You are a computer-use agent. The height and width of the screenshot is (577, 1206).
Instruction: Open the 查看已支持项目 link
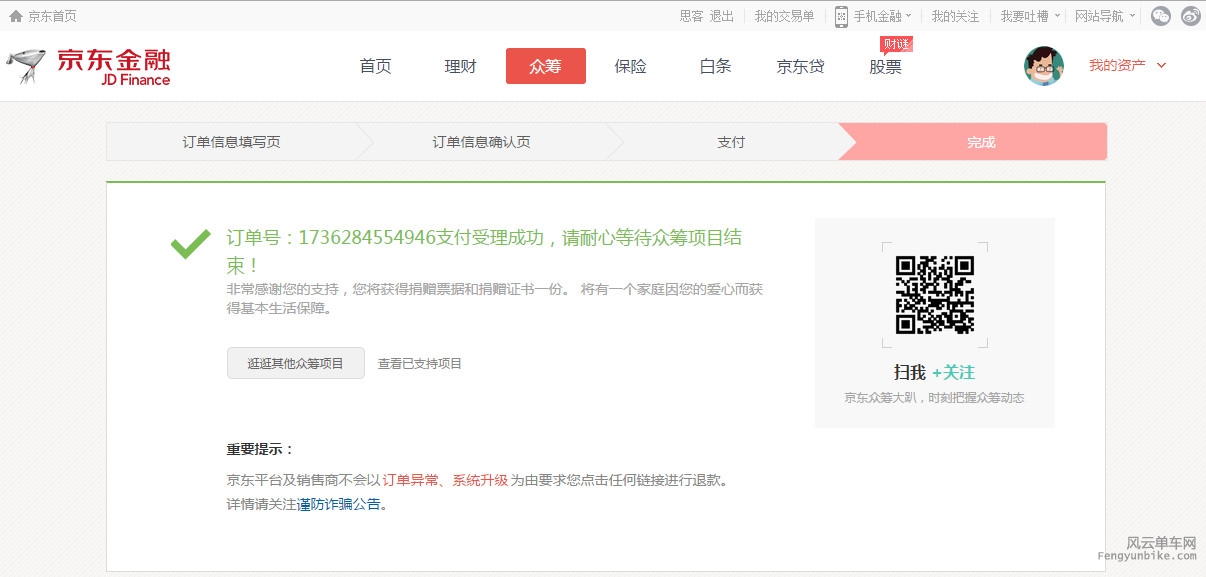coord(420,364)
